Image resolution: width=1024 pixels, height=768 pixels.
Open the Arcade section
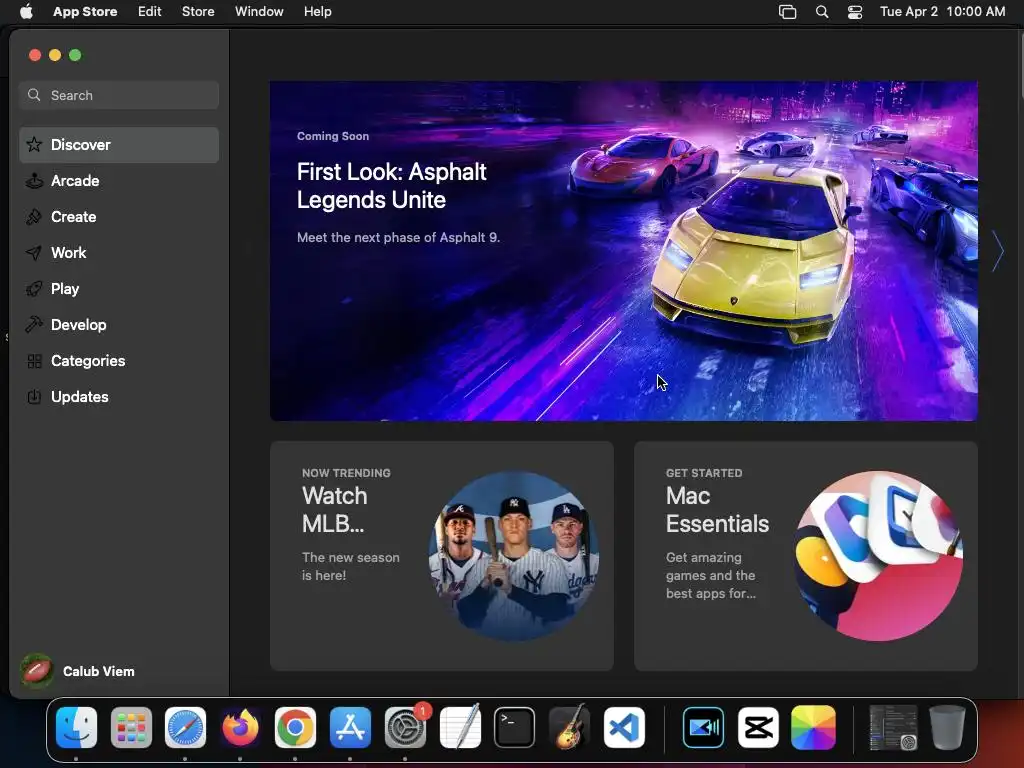119,181
